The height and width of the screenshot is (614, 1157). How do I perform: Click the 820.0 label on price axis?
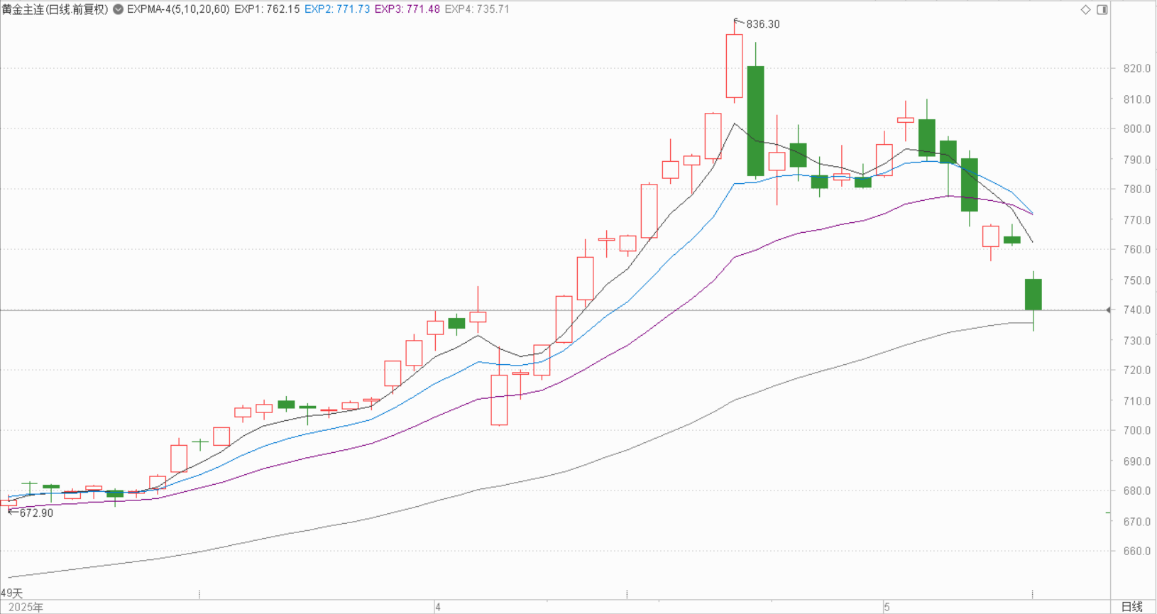(1133, 69)
